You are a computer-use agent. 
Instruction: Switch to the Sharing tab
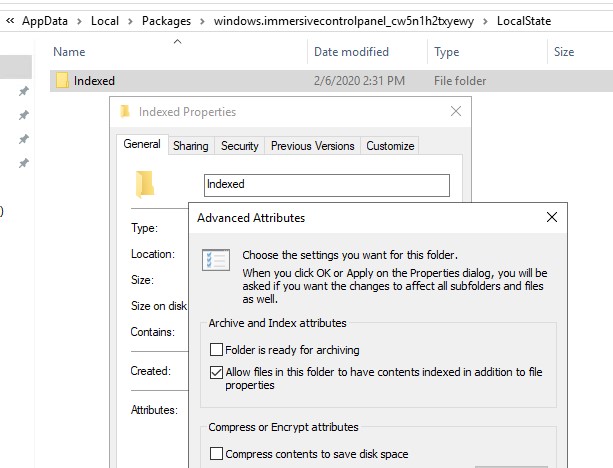click(x=190, y=146)
